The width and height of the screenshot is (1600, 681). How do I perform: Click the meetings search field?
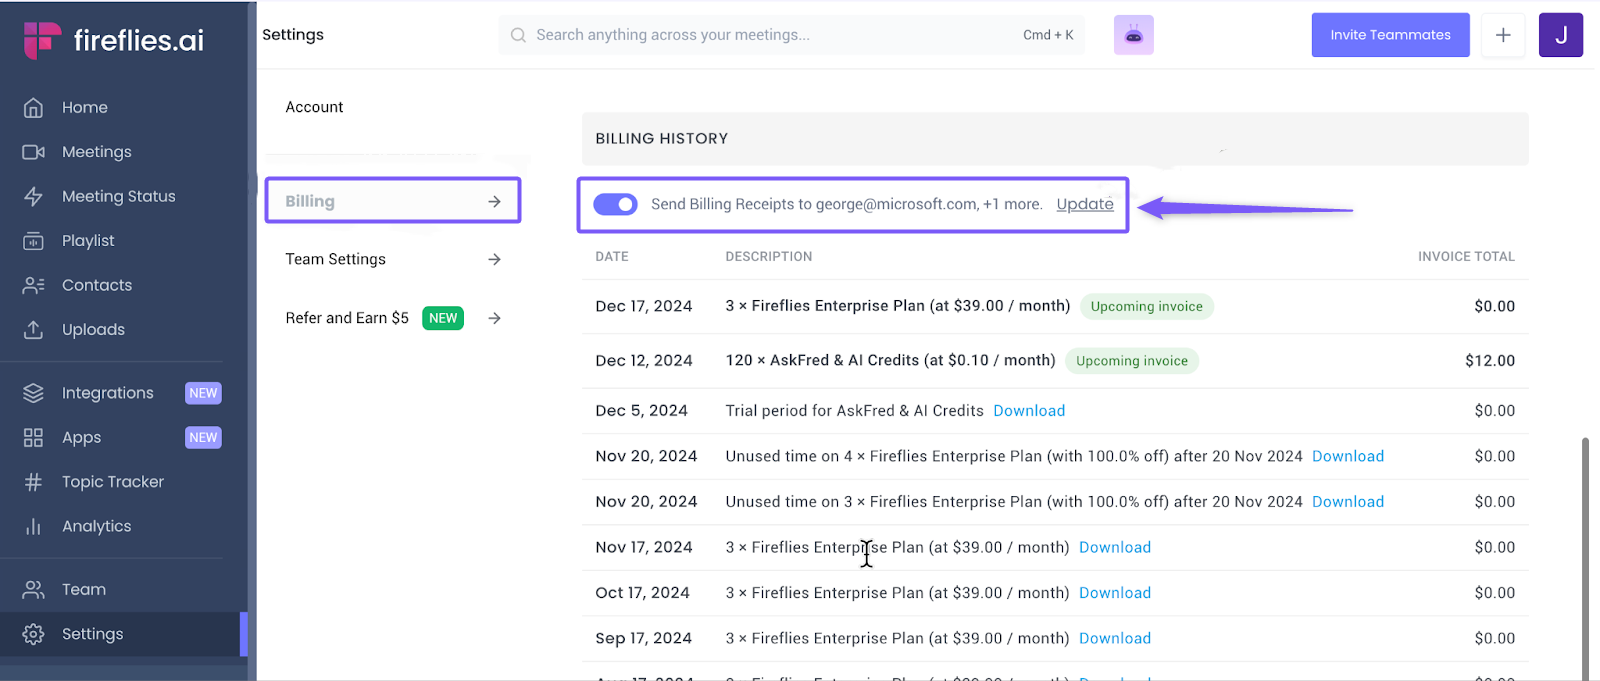pos(770,35)
